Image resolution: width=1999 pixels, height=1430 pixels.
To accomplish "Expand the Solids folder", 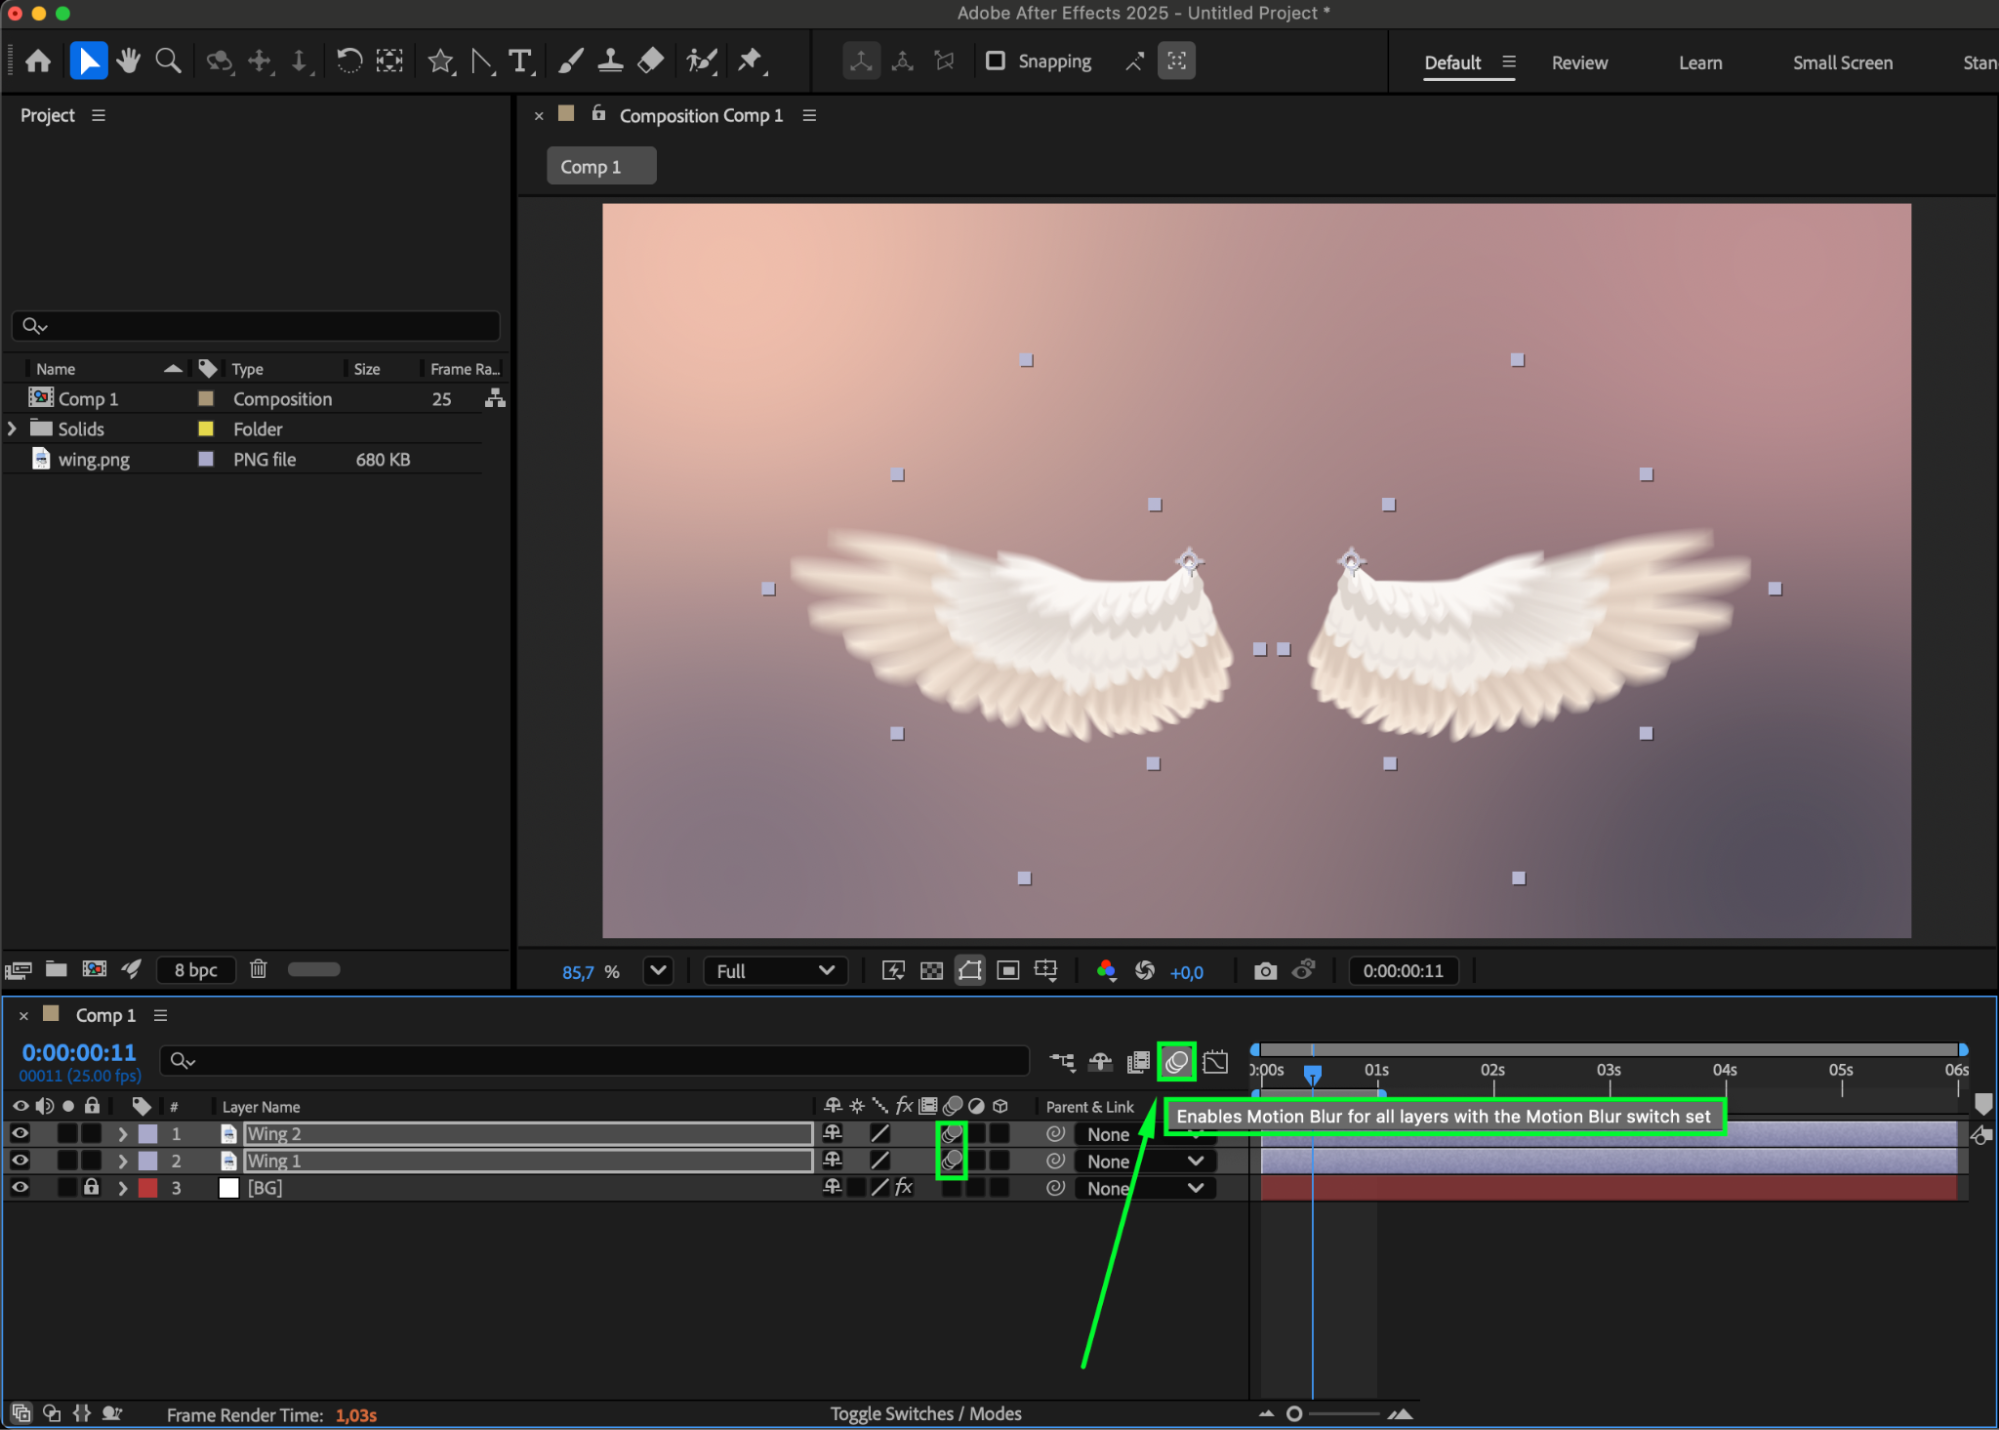I will 12,428.
